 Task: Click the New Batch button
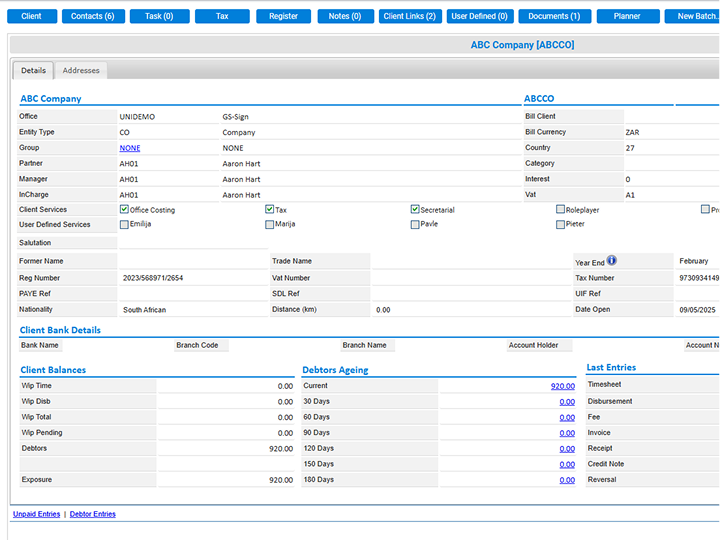pos(692,16)
